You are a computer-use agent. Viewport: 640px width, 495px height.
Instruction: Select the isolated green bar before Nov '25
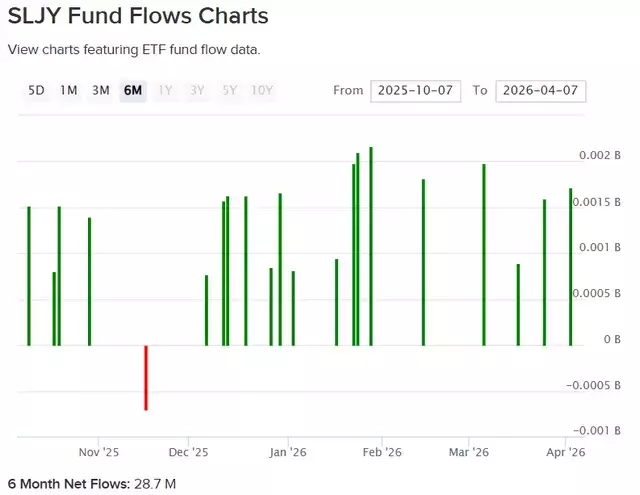[89, 281]
